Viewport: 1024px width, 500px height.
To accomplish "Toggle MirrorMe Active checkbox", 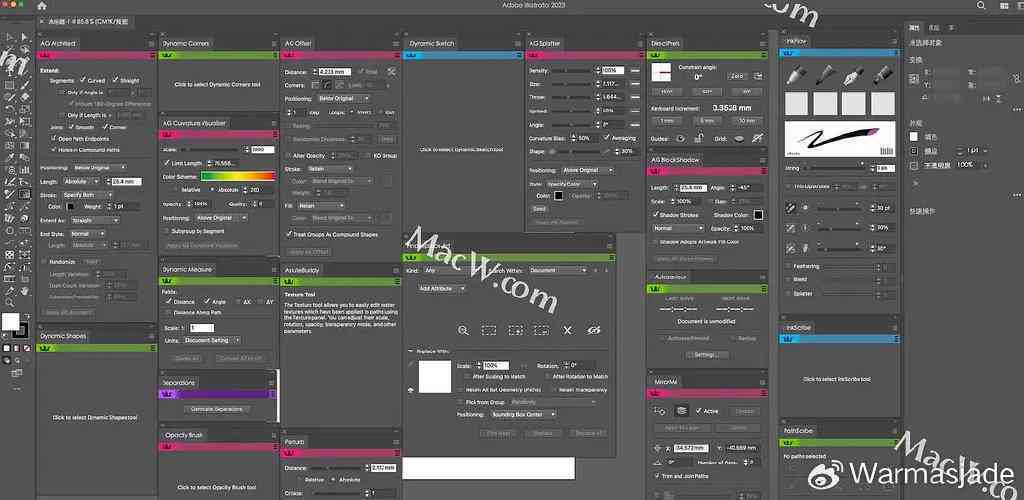I will 699,411.
